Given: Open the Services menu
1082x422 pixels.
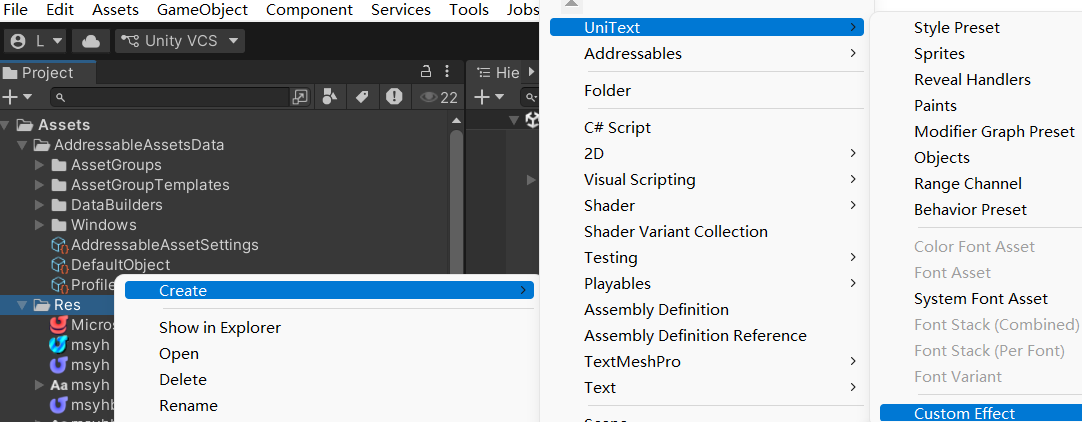Looking at the screenshot, I should coord(401,10).
